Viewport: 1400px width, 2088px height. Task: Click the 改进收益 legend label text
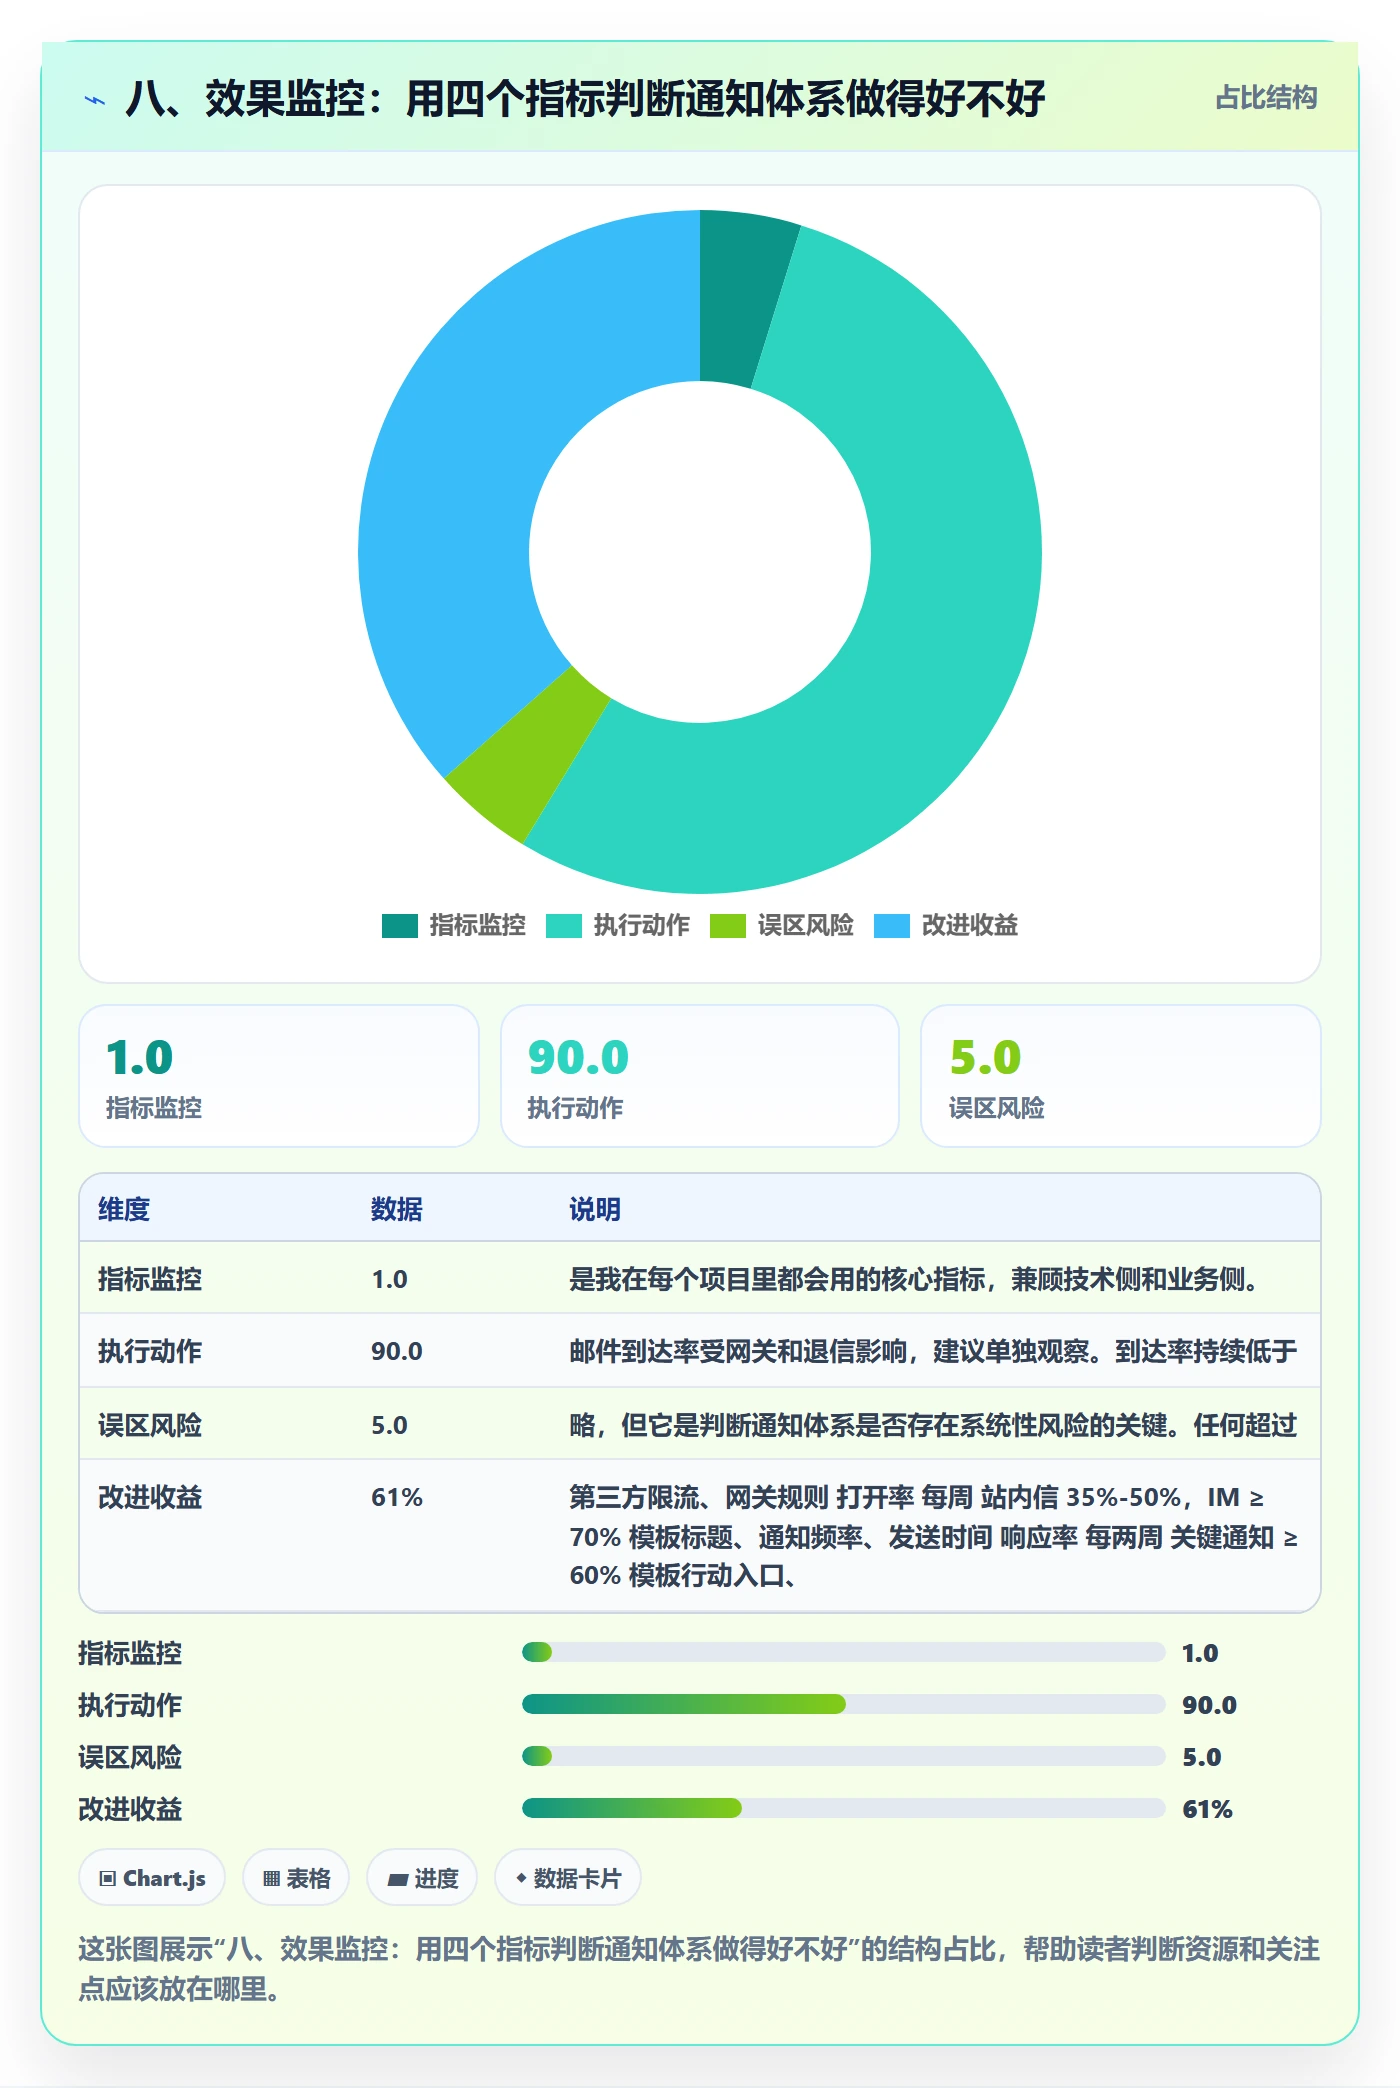(x=970, y=925)
